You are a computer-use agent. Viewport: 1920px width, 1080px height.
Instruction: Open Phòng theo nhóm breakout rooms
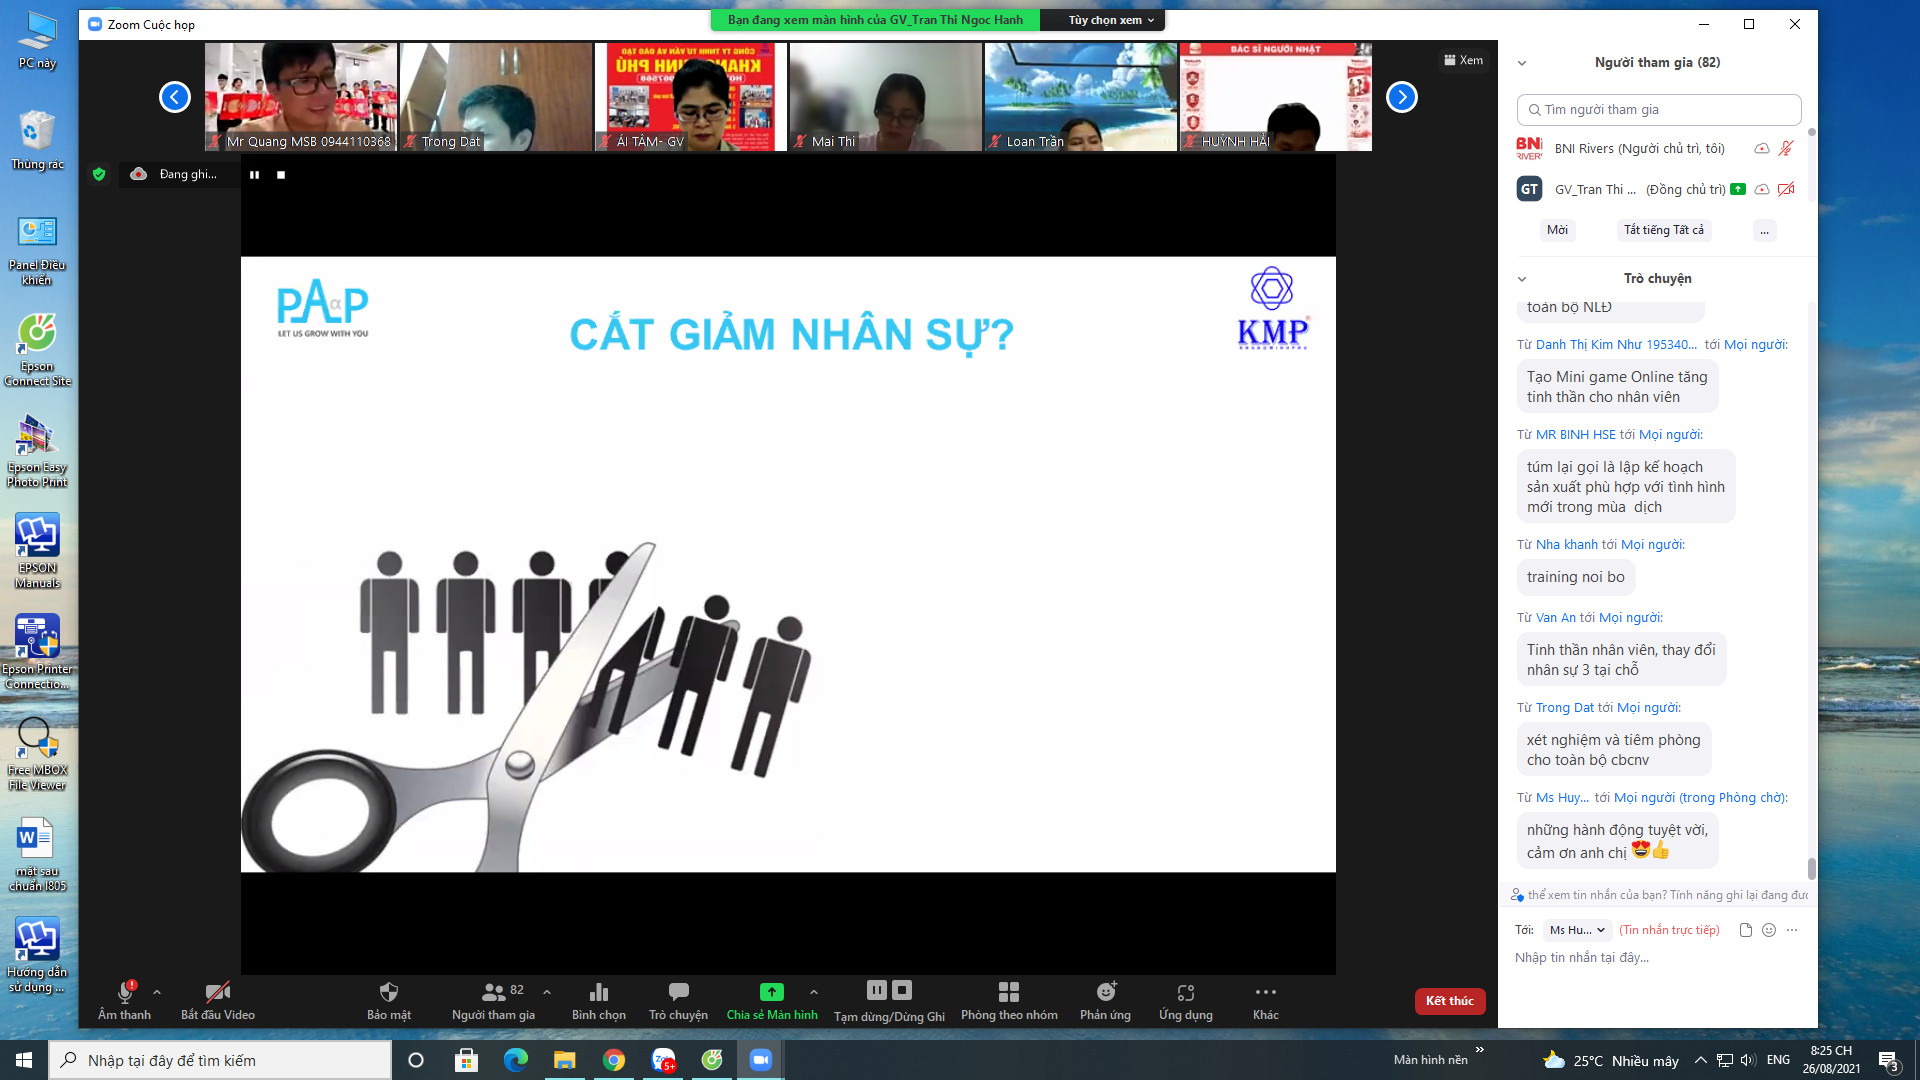point(1008,992)
